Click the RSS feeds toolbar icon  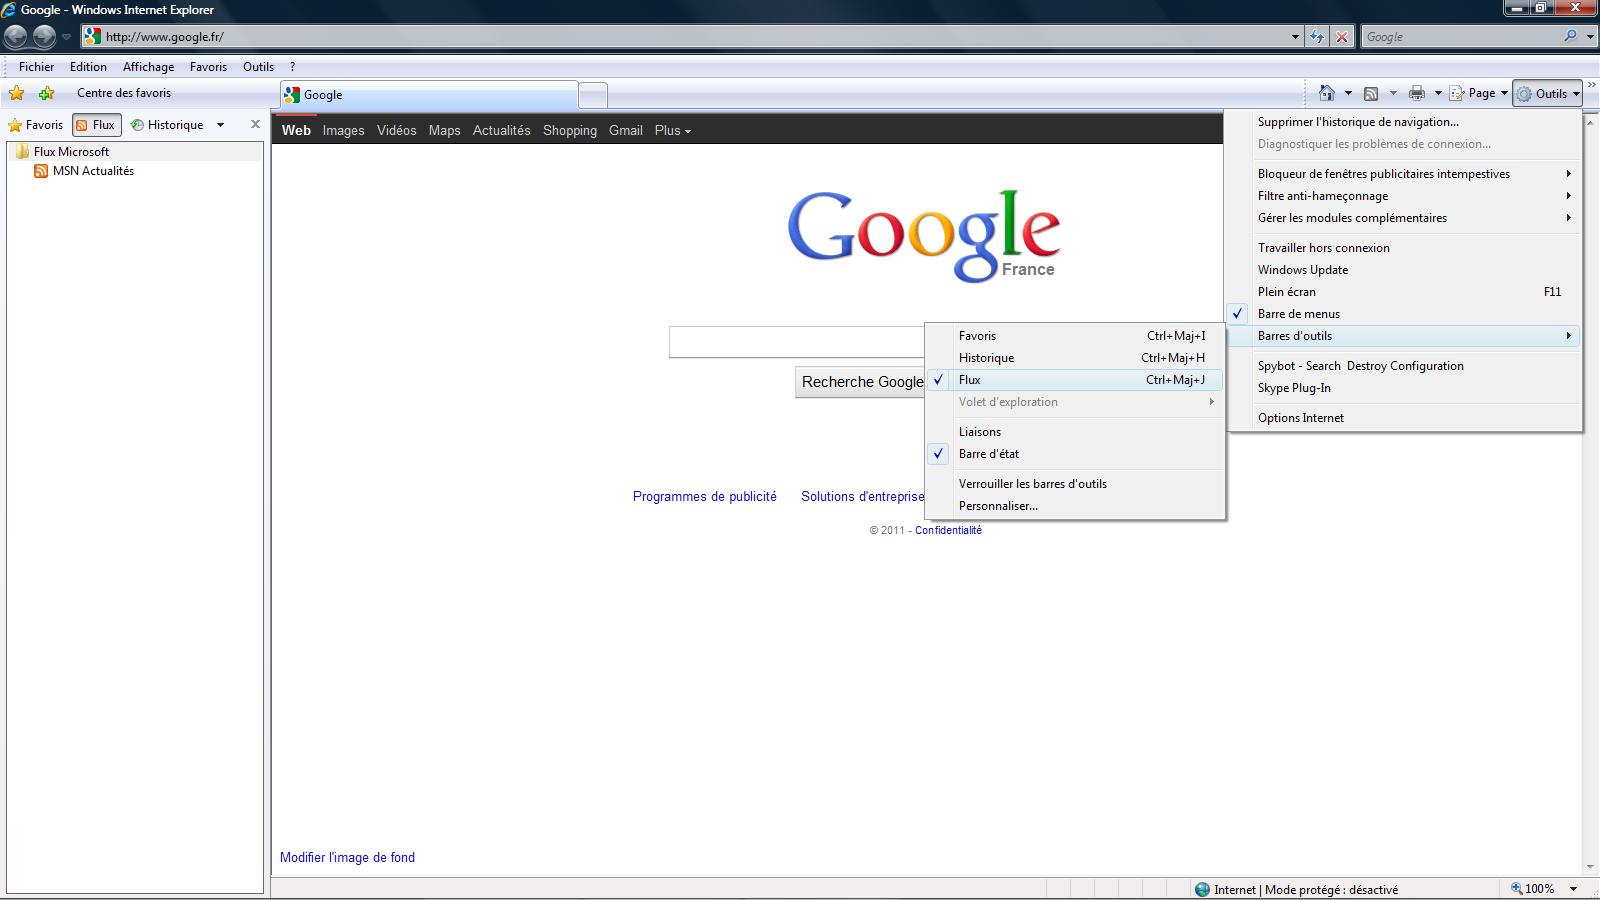click(x=1371, y=93)
